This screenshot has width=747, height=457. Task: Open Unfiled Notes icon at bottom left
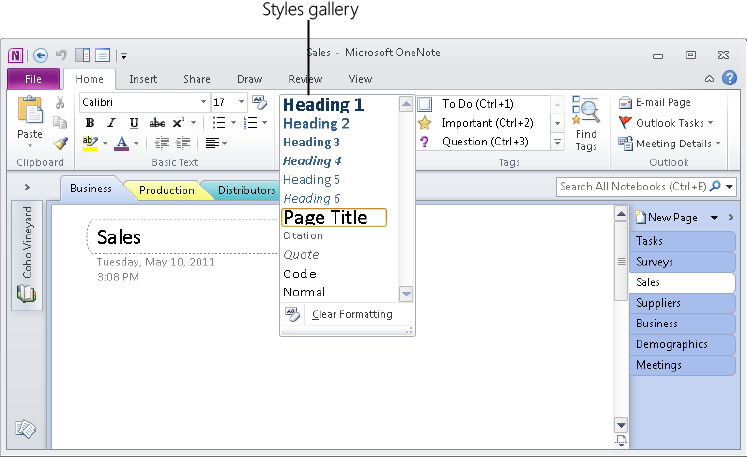click(x=25, y=429)
